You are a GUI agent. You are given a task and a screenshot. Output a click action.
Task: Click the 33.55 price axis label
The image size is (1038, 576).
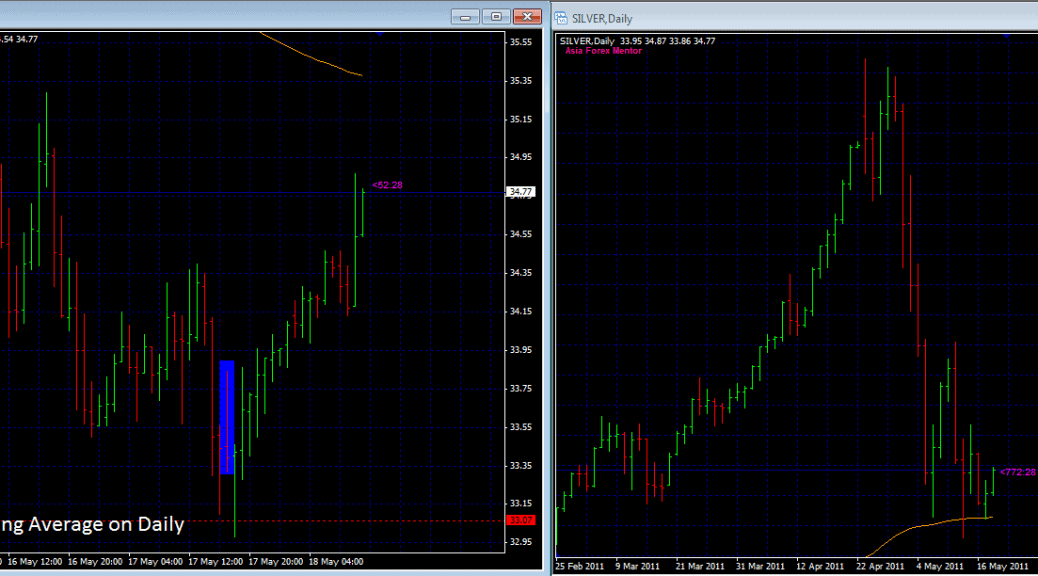[520, 427]
